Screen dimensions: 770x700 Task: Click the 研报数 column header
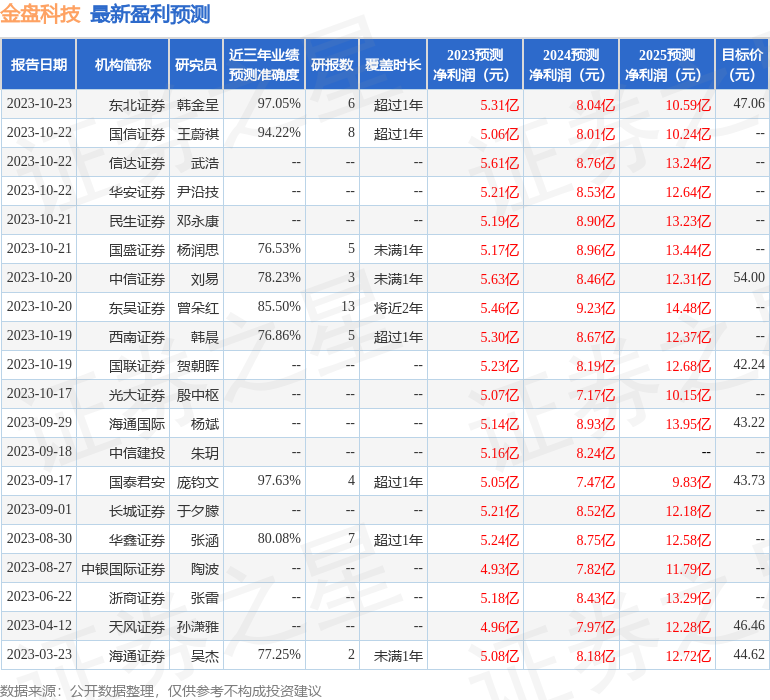pos(332,64)
